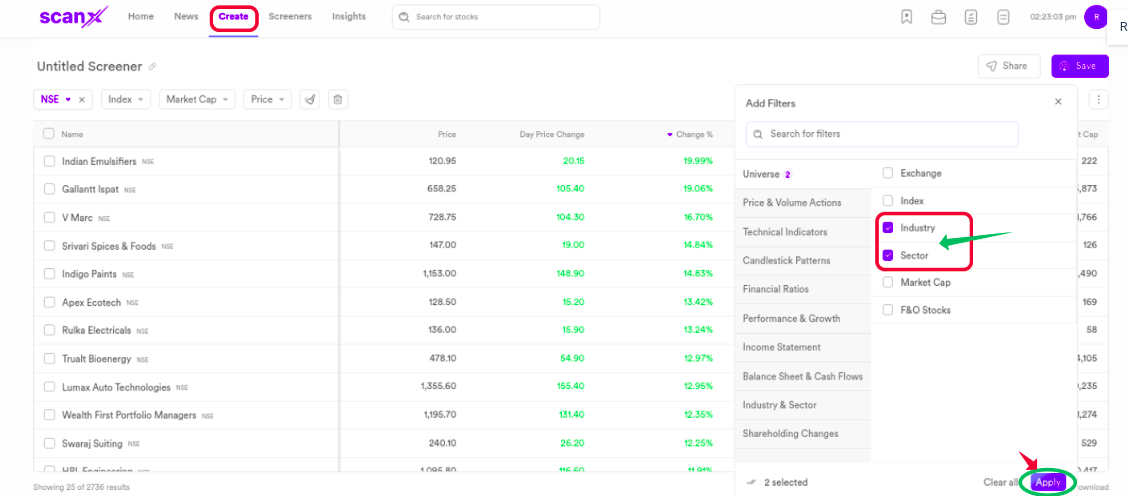Tick the checkbox for Indigo Paints row
This screenshot has width=1128, height=496.
(49, 273)
